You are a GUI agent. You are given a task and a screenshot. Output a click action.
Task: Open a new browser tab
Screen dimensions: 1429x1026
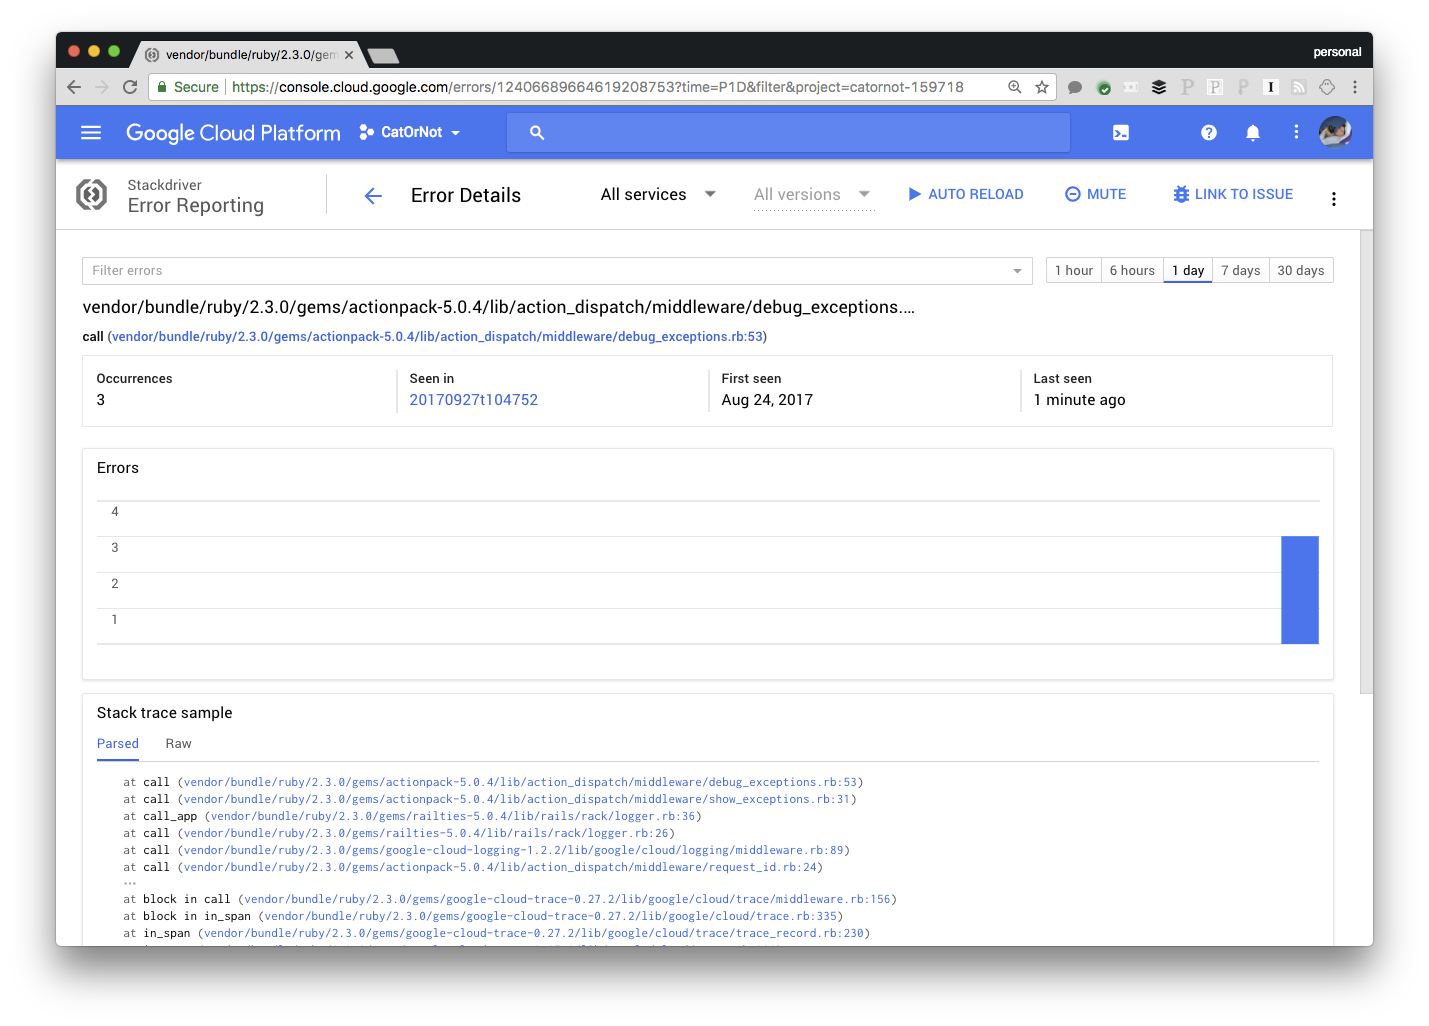pos(383,55)
